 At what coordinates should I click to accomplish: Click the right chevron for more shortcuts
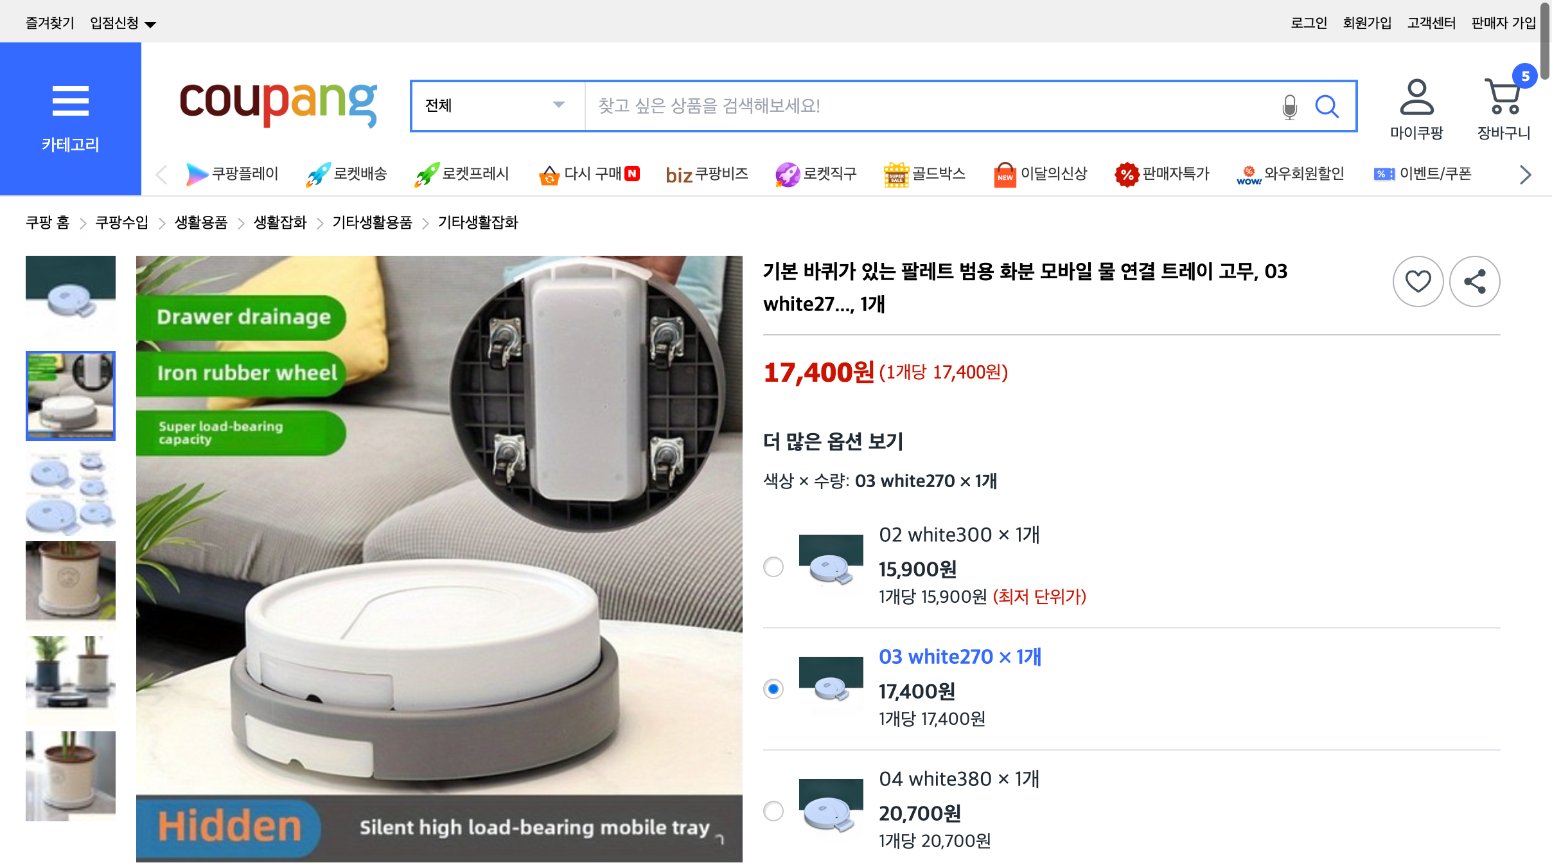click(x=1524, y=173)
